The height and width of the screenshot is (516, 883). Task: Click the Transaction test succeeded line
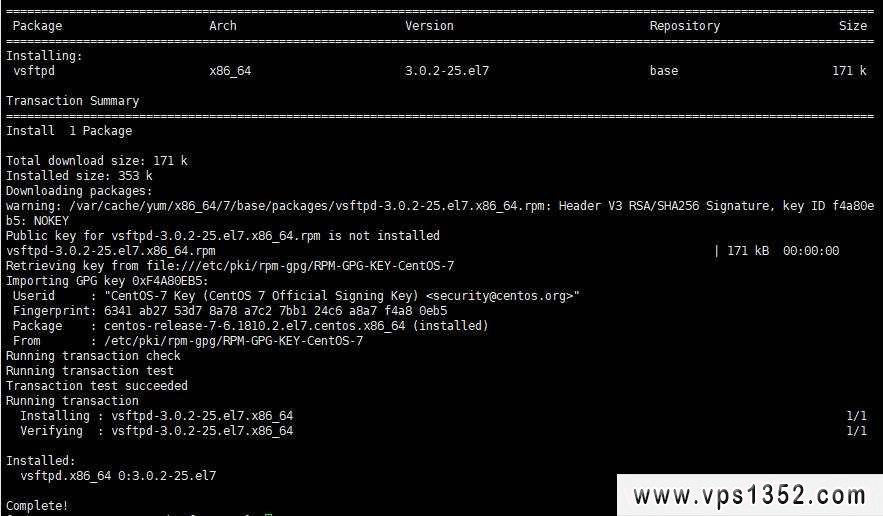pos(97,386)
